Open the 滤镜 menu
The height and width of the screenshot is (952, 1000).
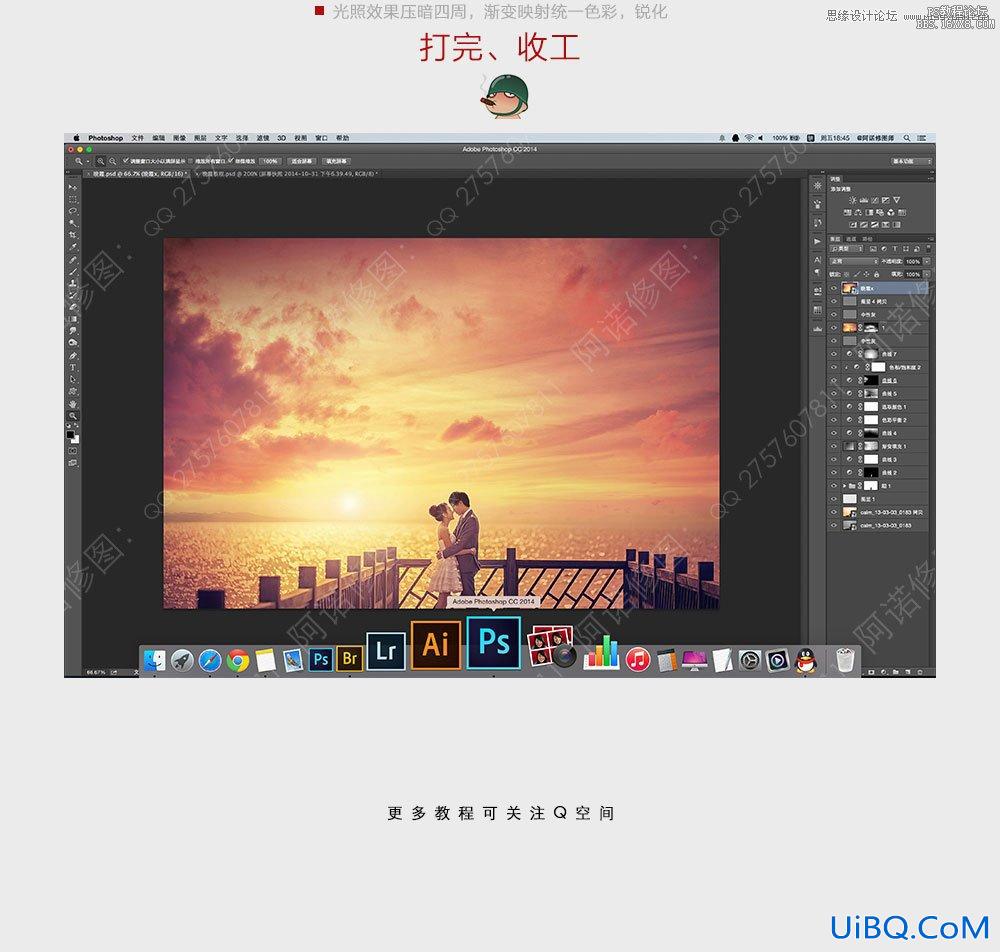(x=263, y=138)
